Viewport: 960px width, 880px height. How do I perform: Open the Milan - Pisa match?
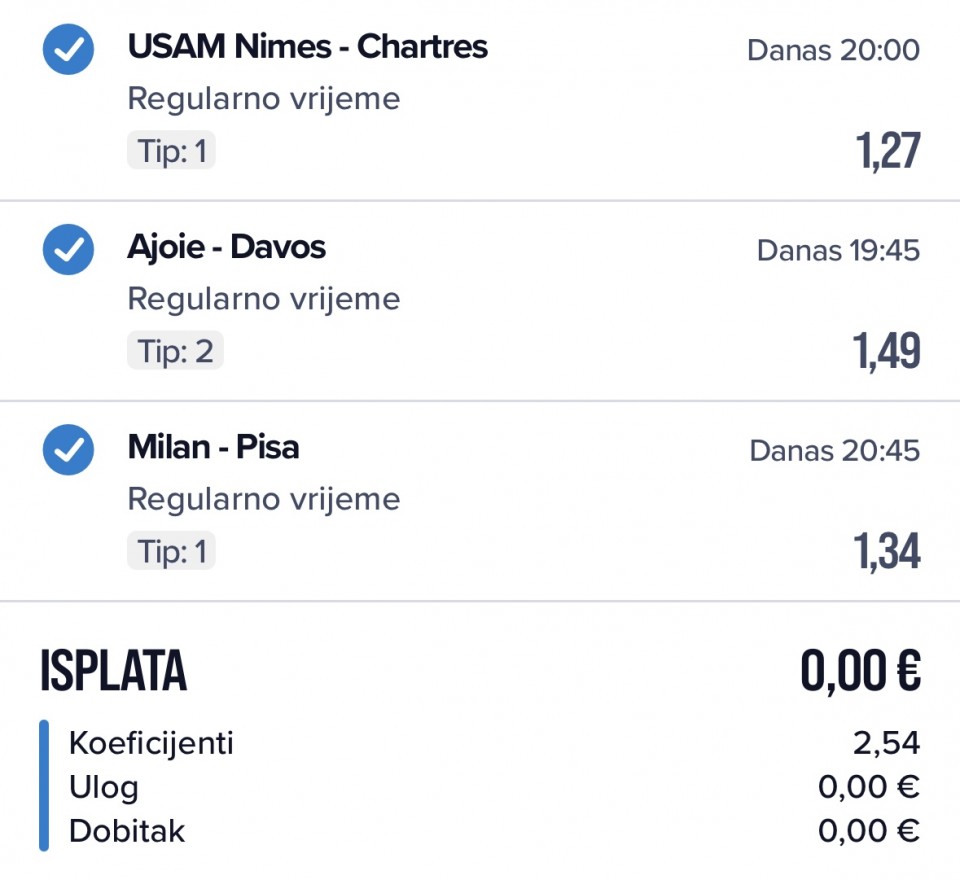[213, 447]
